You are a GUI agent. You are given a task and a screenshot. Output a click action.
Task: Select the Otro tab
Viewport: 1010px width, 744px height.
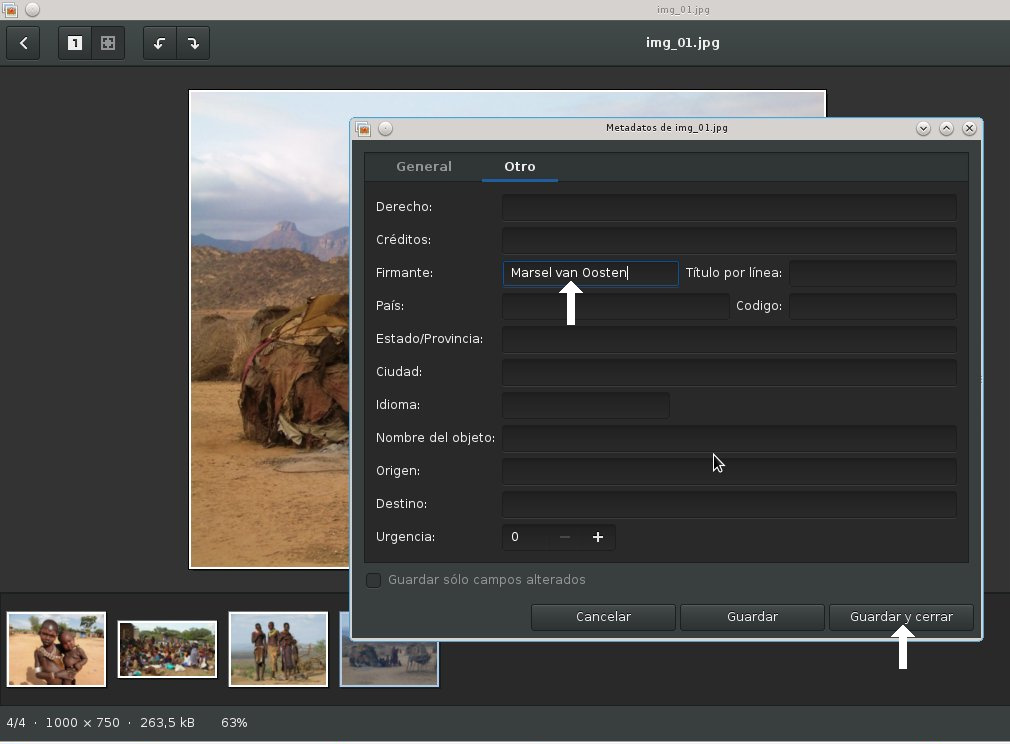tap(520, 167)
